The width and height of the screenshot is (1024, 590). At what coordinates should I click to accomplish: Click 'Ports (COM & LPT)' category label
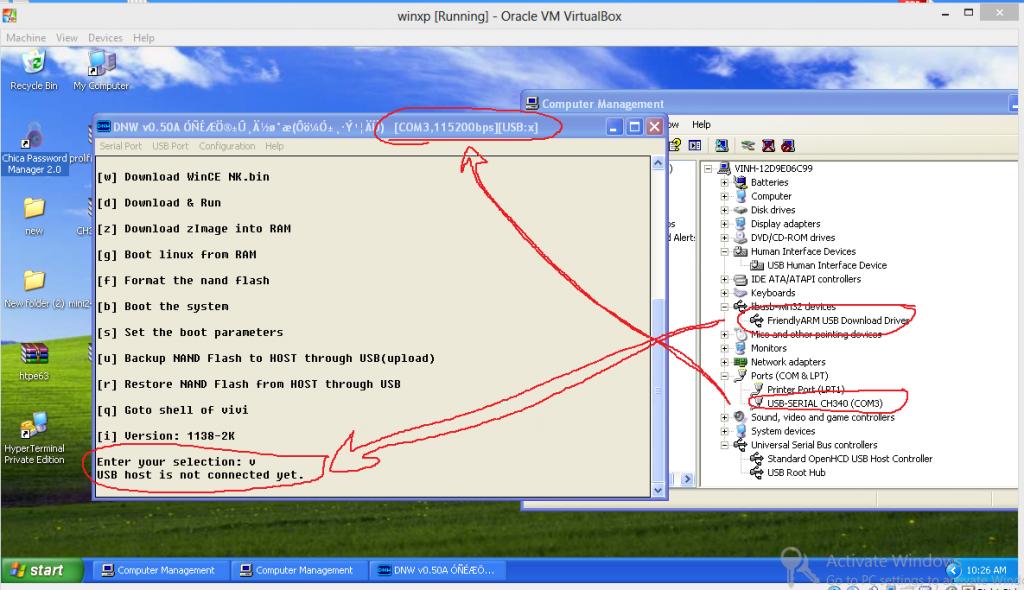pyautogui.click(x=790, y=376)
